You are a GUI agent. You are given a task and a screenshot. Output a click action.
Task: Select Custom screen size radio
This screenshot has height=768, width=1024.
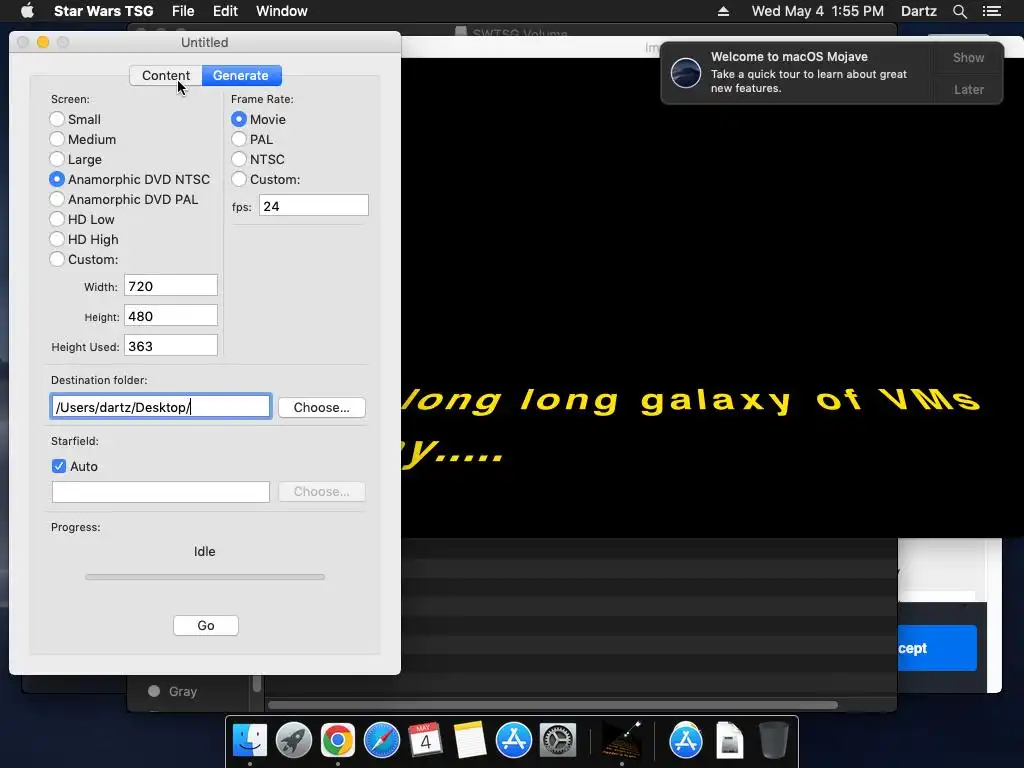click(x=57, y=259)
